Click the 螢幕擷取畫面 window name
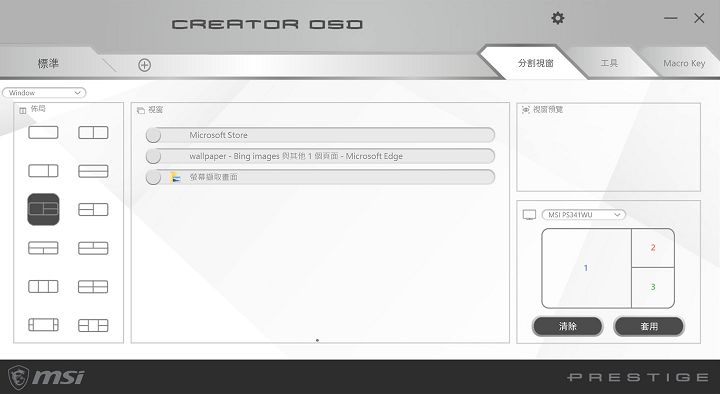The height and width of the screenshot is (394, 720). pyautogui.click(x=214, y=177)
